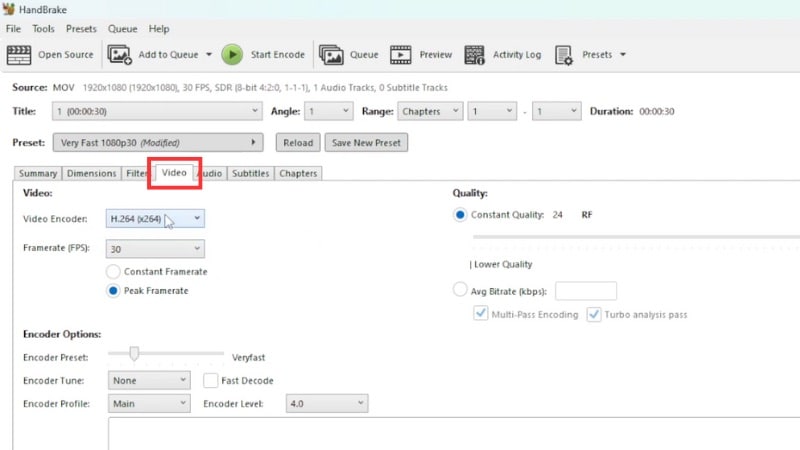
Task: Enable the Fast Decode checkbox
Action: (210, 381)
